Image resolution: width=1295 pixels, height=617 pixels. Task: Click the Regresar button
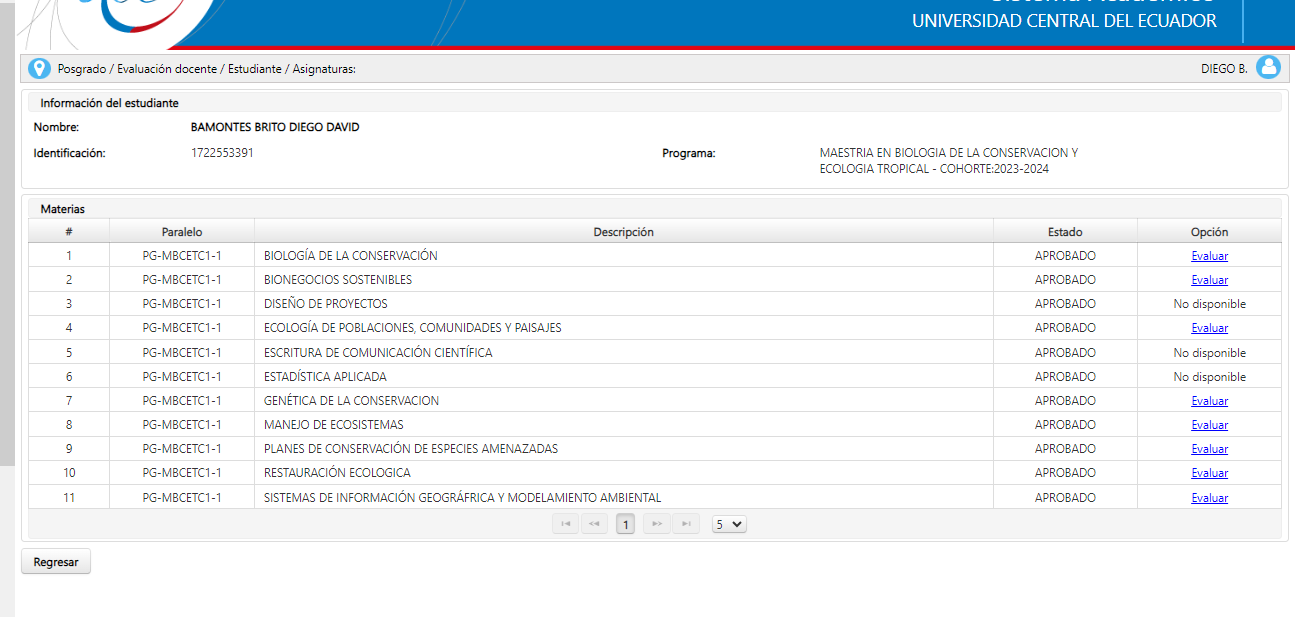[56, 562]
